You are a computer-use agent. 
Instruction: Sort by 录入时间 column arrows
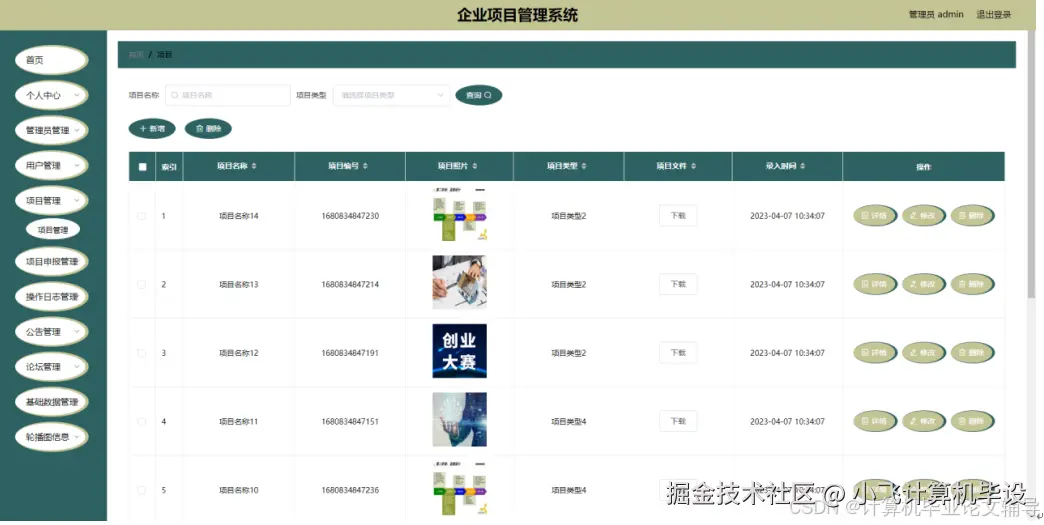(802, 166)
